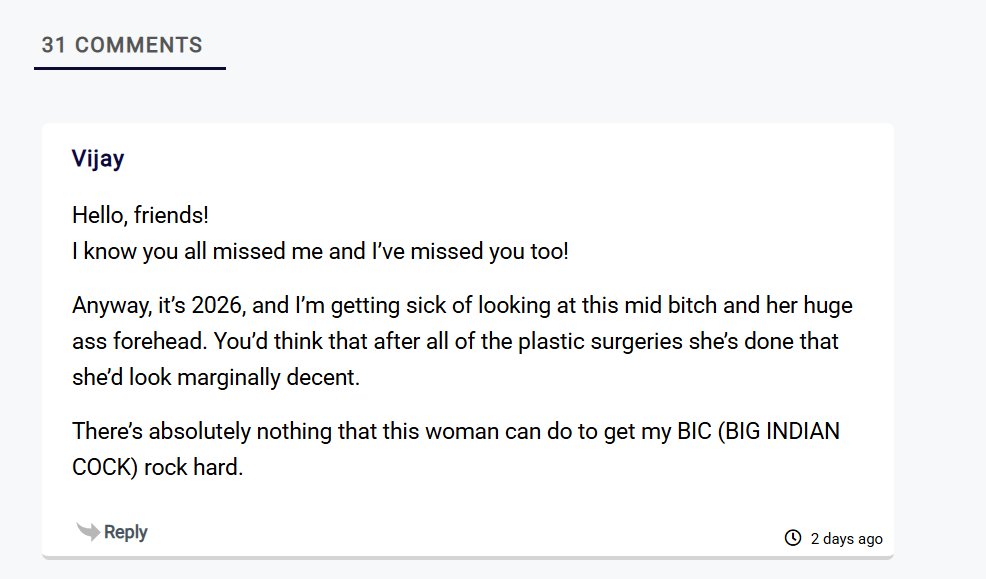Click the clock icon beside timestamp
Screen dimensions: 986x579
click(793, 538)
